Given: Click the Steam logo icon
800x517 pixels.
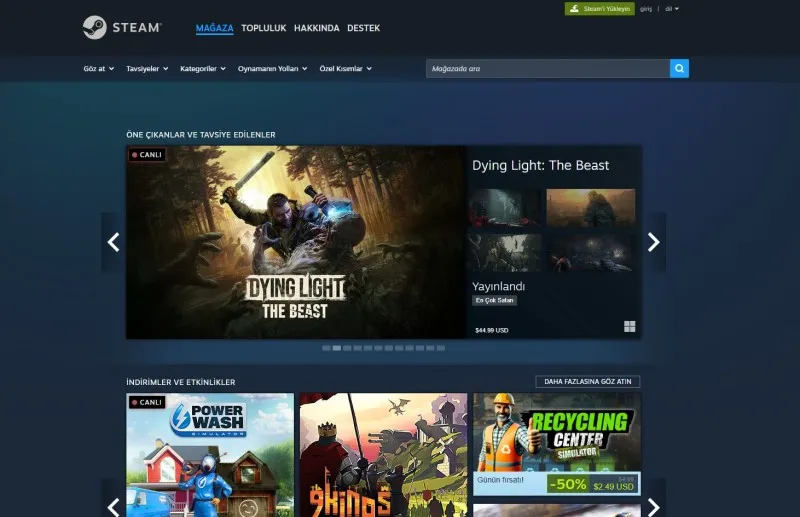Looking at the screenshot, I should [x=94, y=28].
